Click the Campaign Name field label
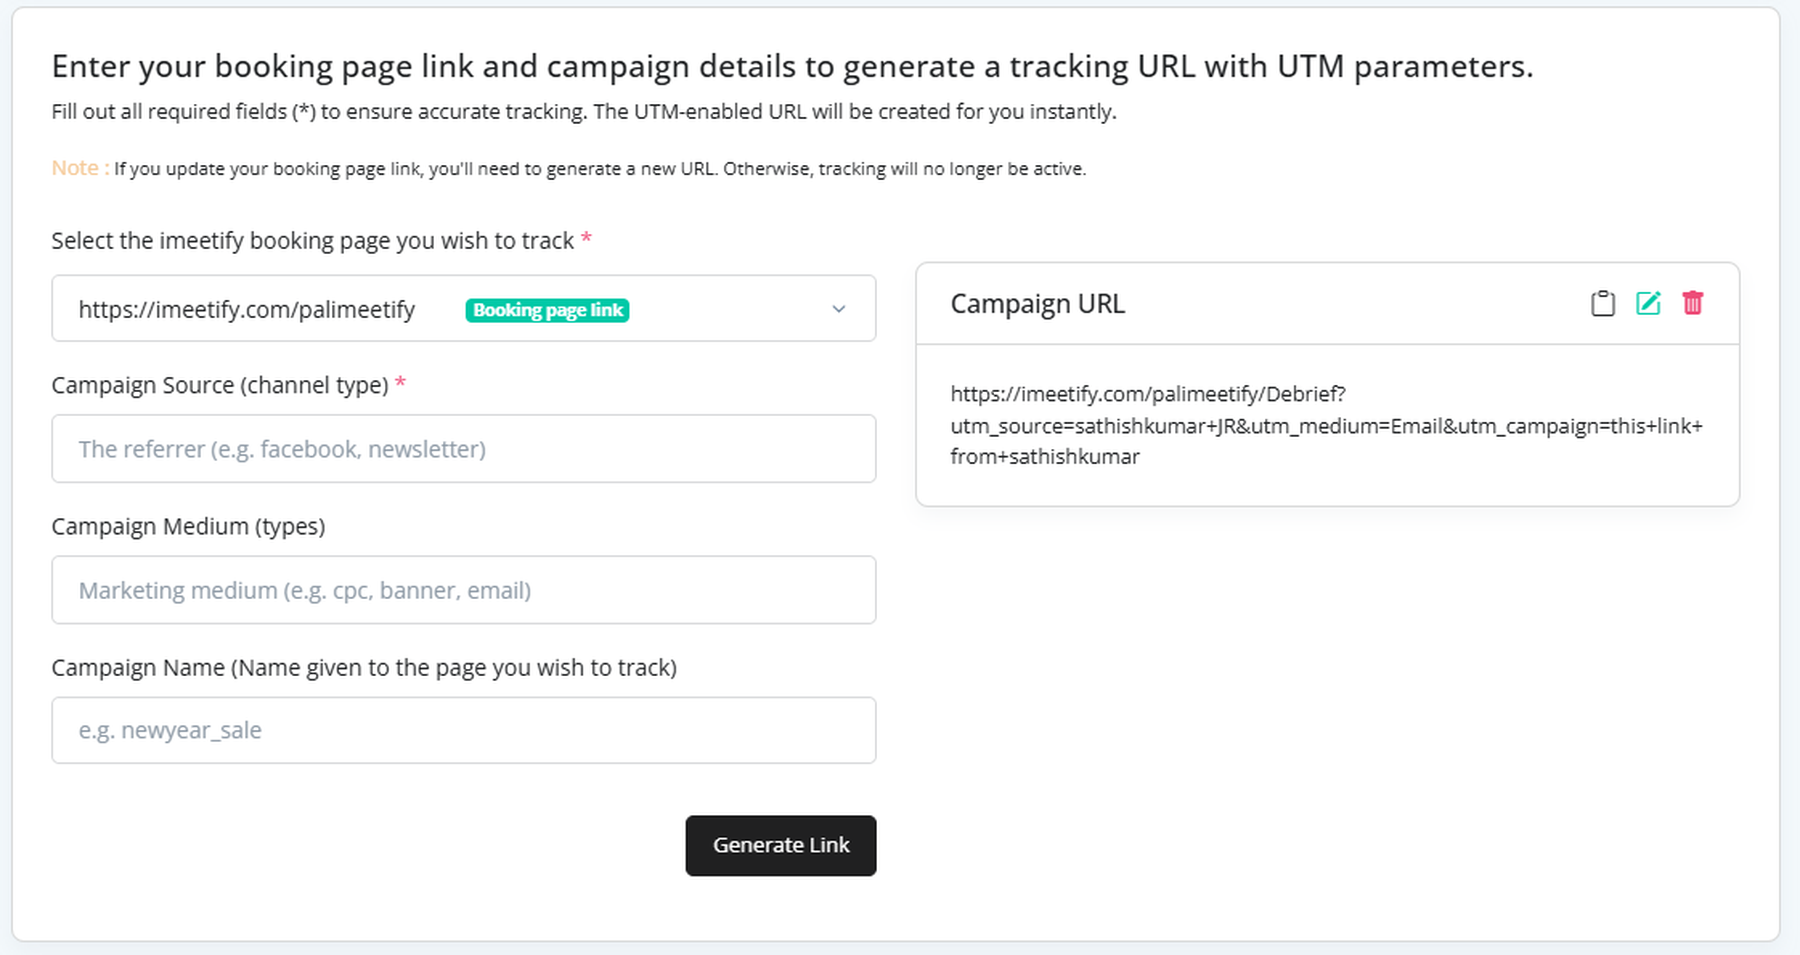 (364, 667)
